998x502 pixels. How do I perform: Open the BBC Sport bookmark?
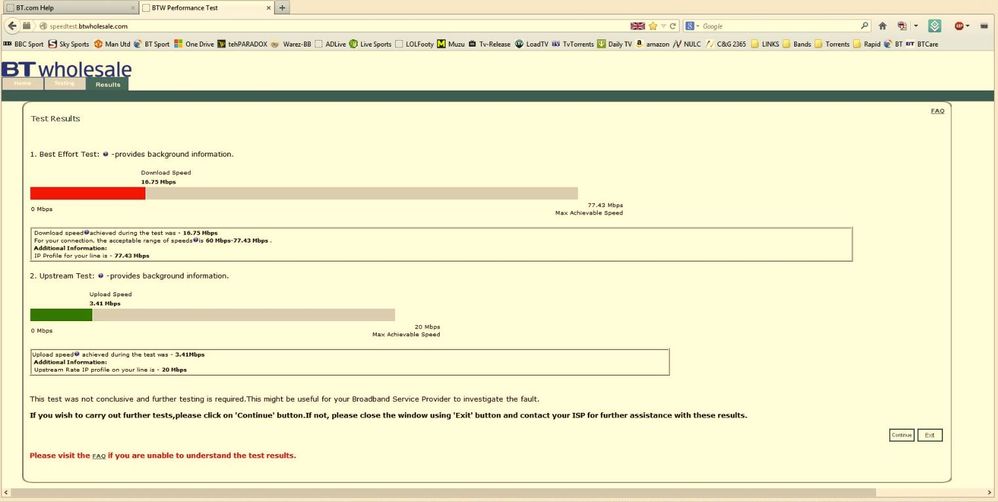[24, 44]
